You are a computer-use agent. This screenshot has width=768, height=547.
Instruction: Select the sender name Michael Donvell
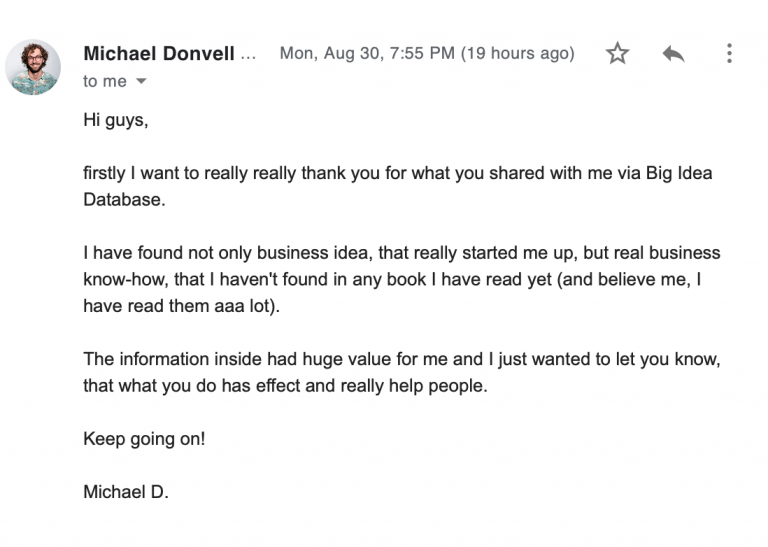[x=159, y=53]
